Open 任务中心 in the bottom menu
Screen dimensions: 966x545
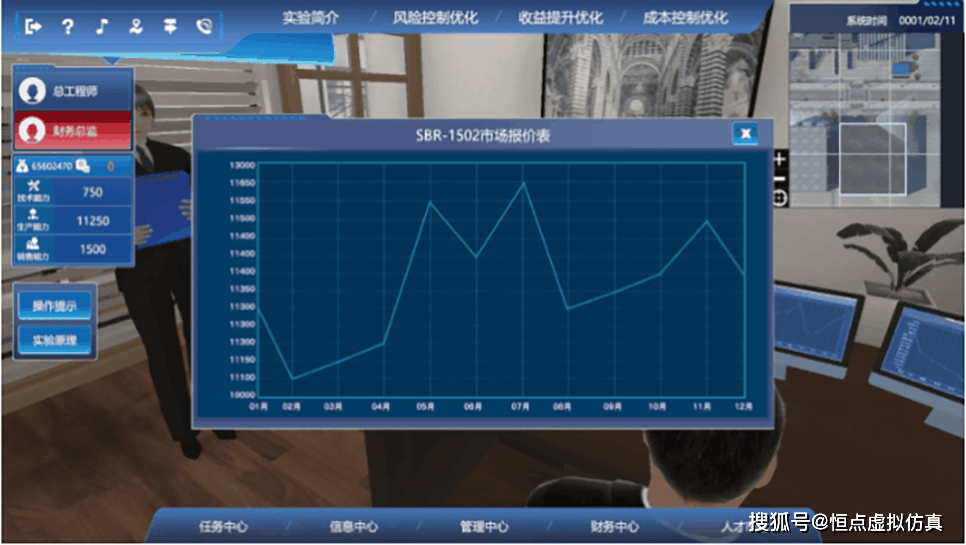point(223,527)
